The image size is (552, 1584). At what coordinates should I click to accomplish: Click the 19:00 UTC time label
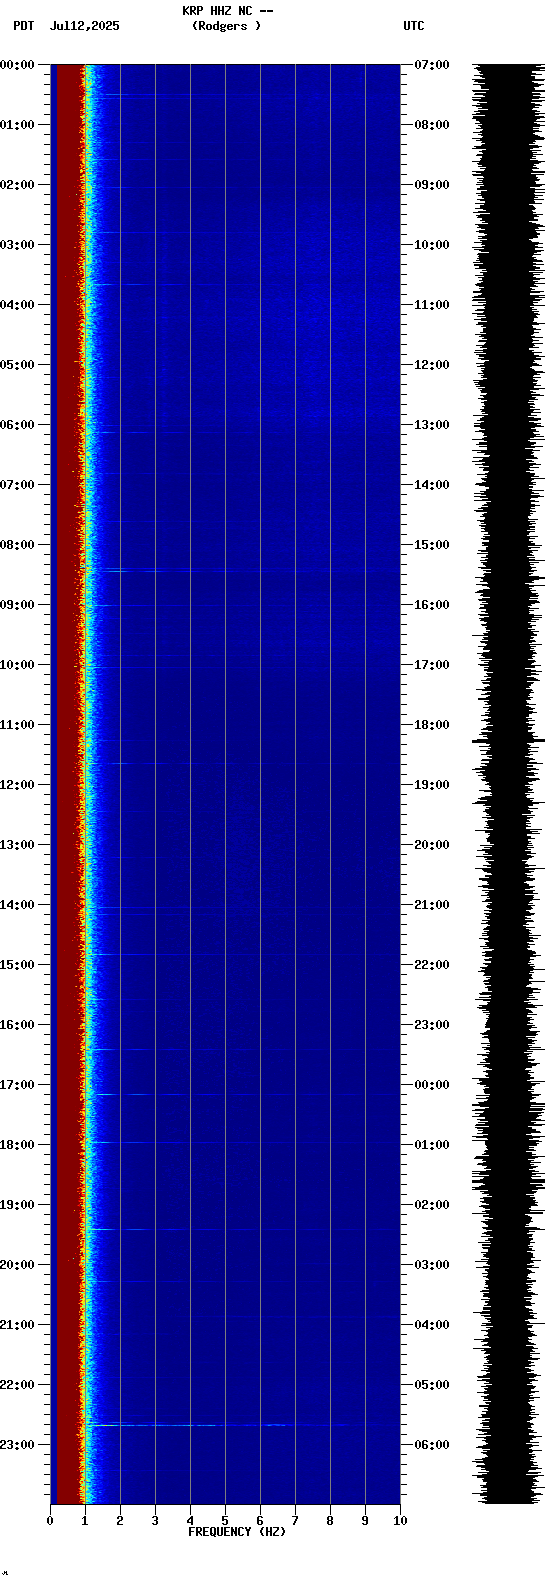431,785
